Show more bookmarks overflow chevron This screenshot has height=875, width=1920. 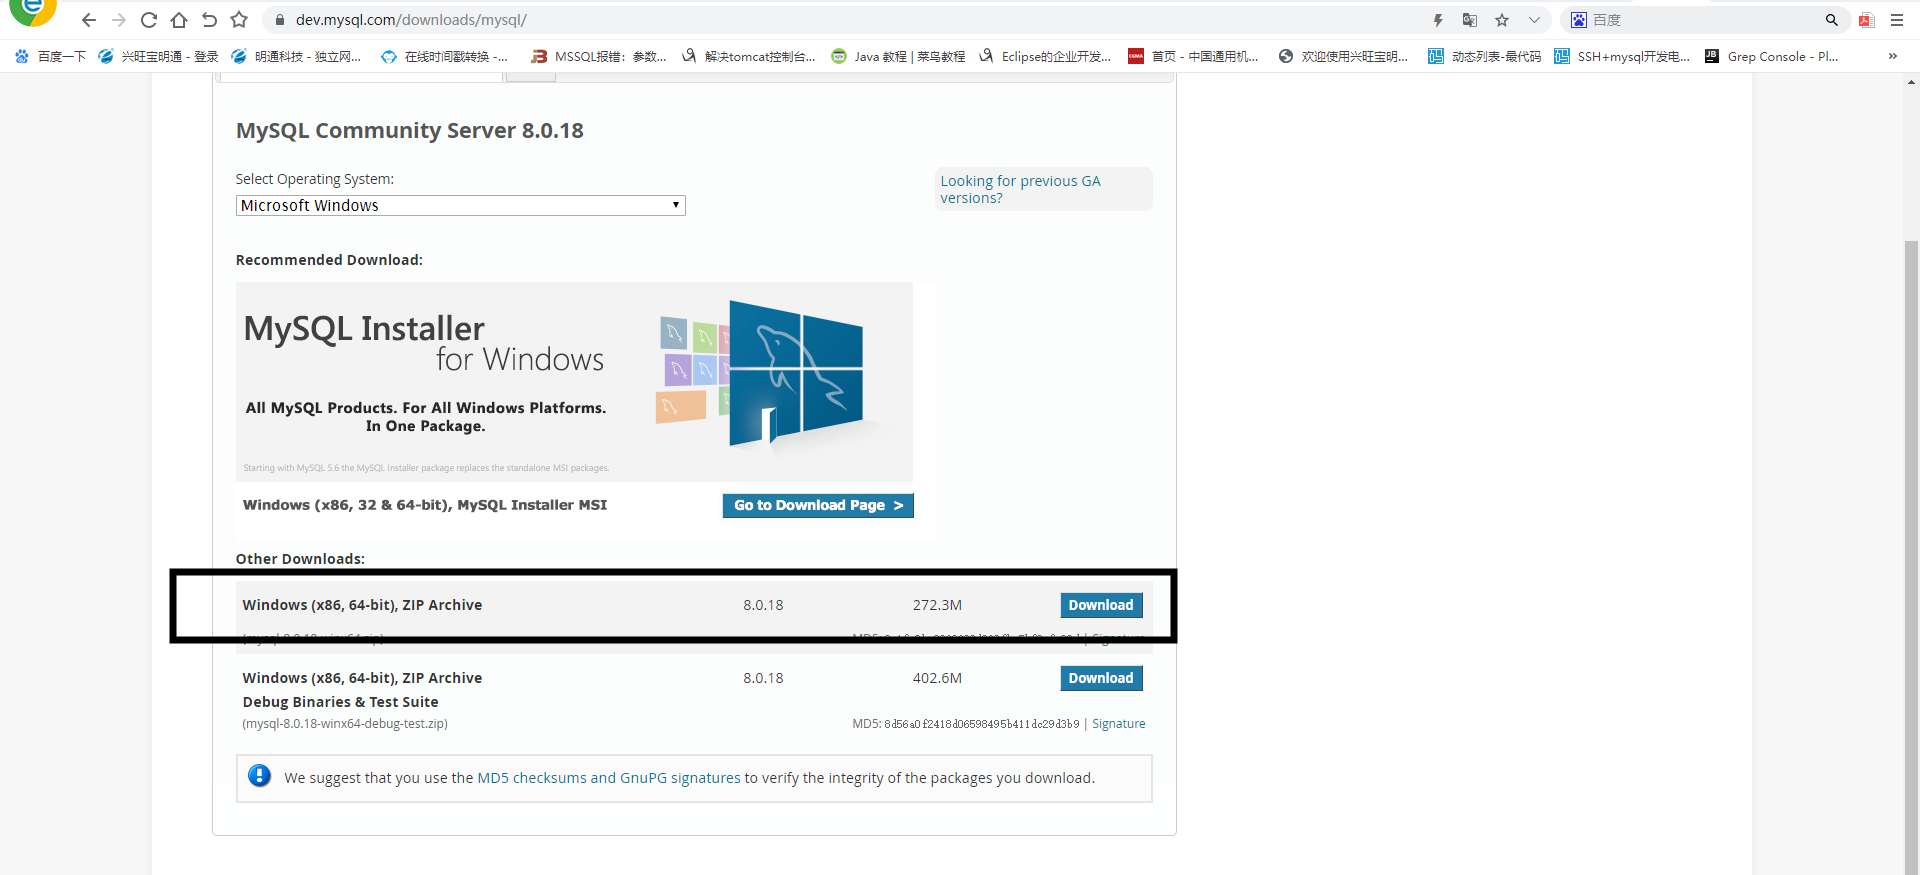point(1893,56)
